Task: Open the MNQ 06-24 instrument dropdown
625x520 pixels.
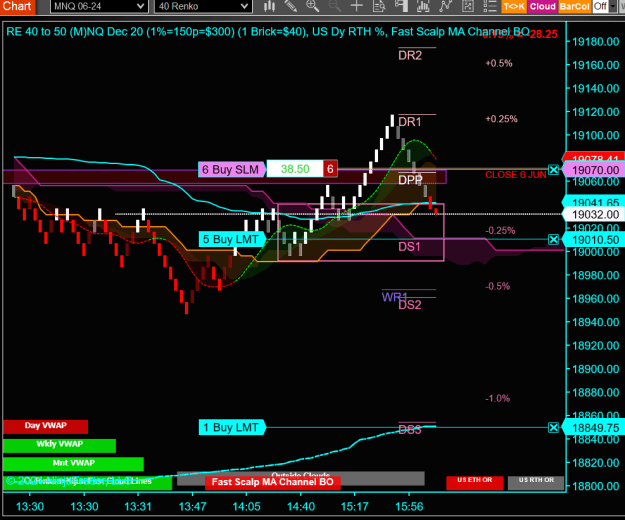Action: pos(99,6)
